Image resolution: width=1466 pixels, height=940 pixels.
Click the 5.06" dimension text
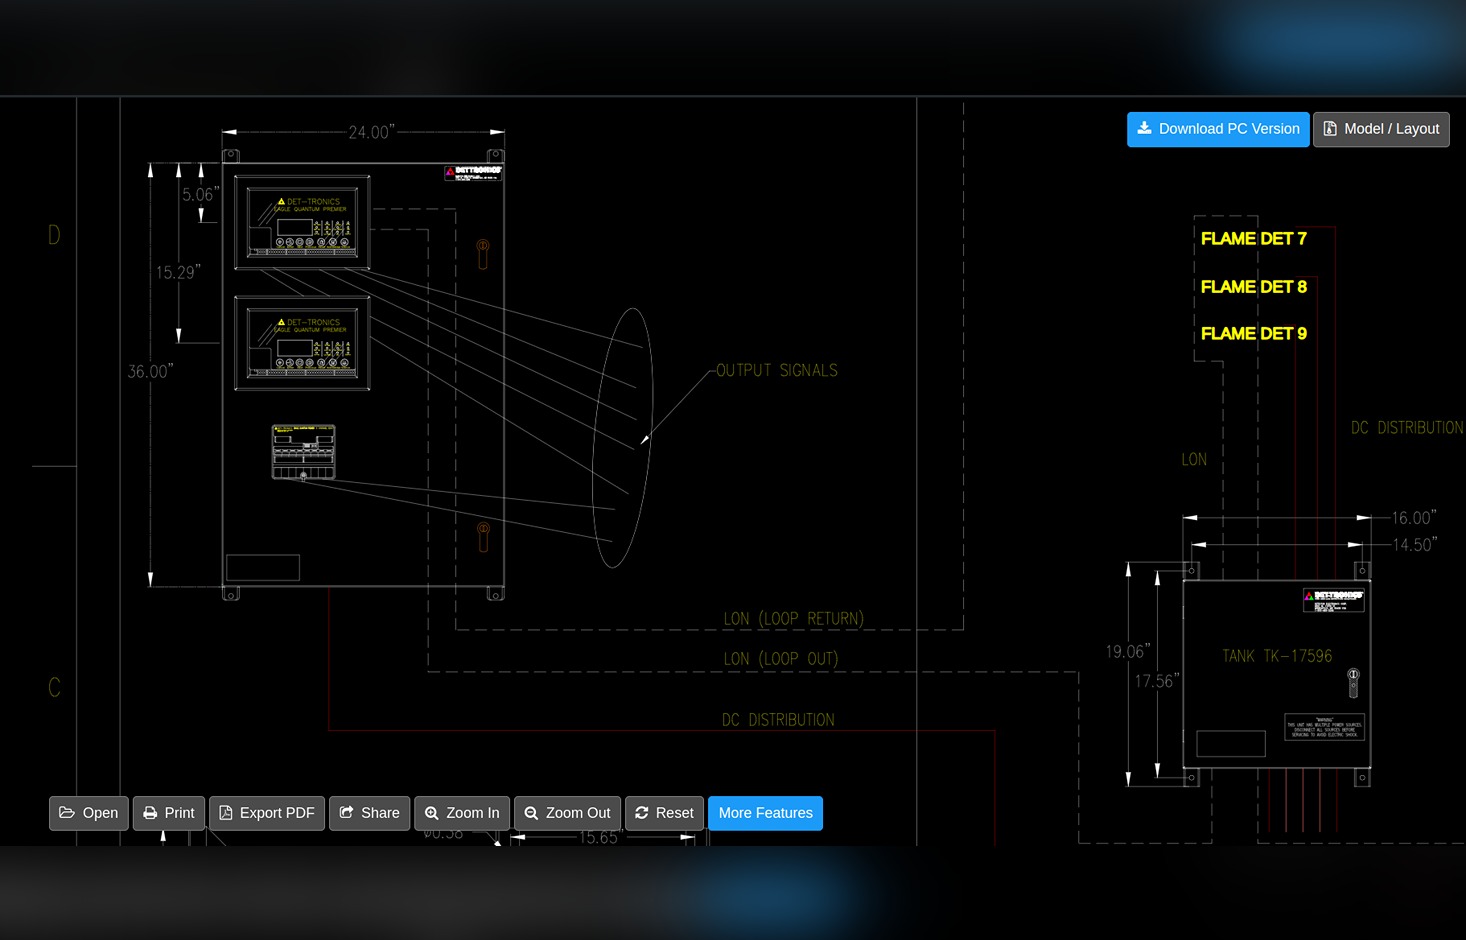[x=200, y=194]
